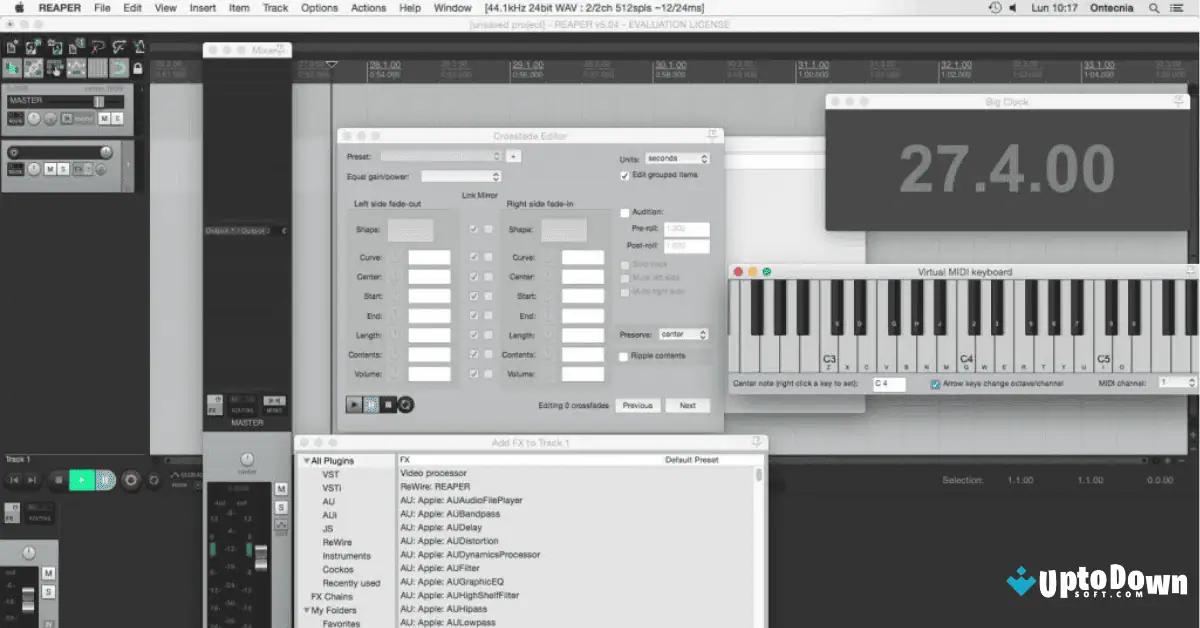Viewport: 1200px width, 628px height.
Task: Select the AU: Apple: AUDelay plugin entry
Action: (440, 527)
